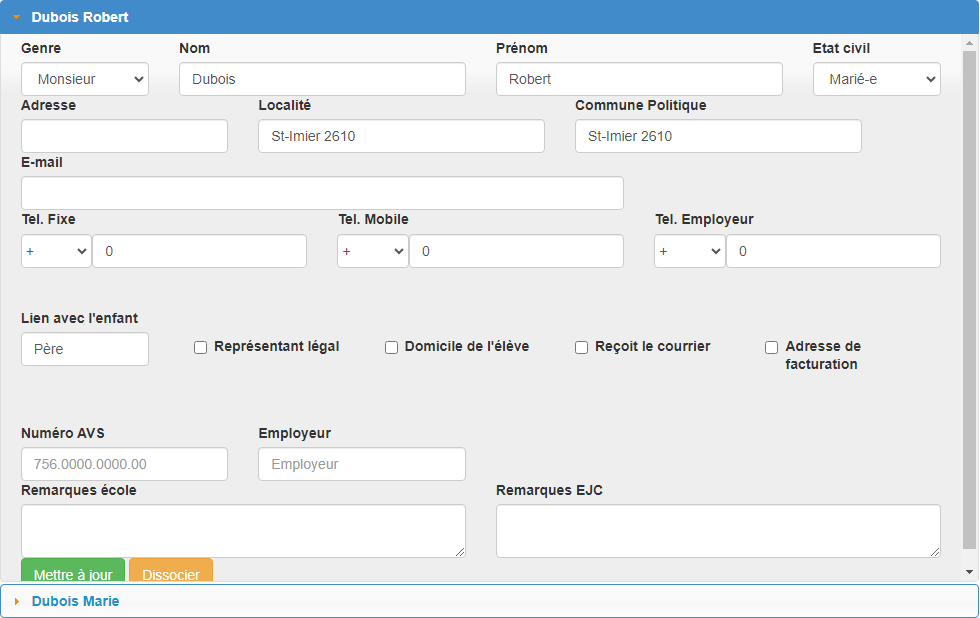The width and height of the screenshot is (980, 618).
Task: Open the Genre dropdown showing Monsieur
Action: 85,79
